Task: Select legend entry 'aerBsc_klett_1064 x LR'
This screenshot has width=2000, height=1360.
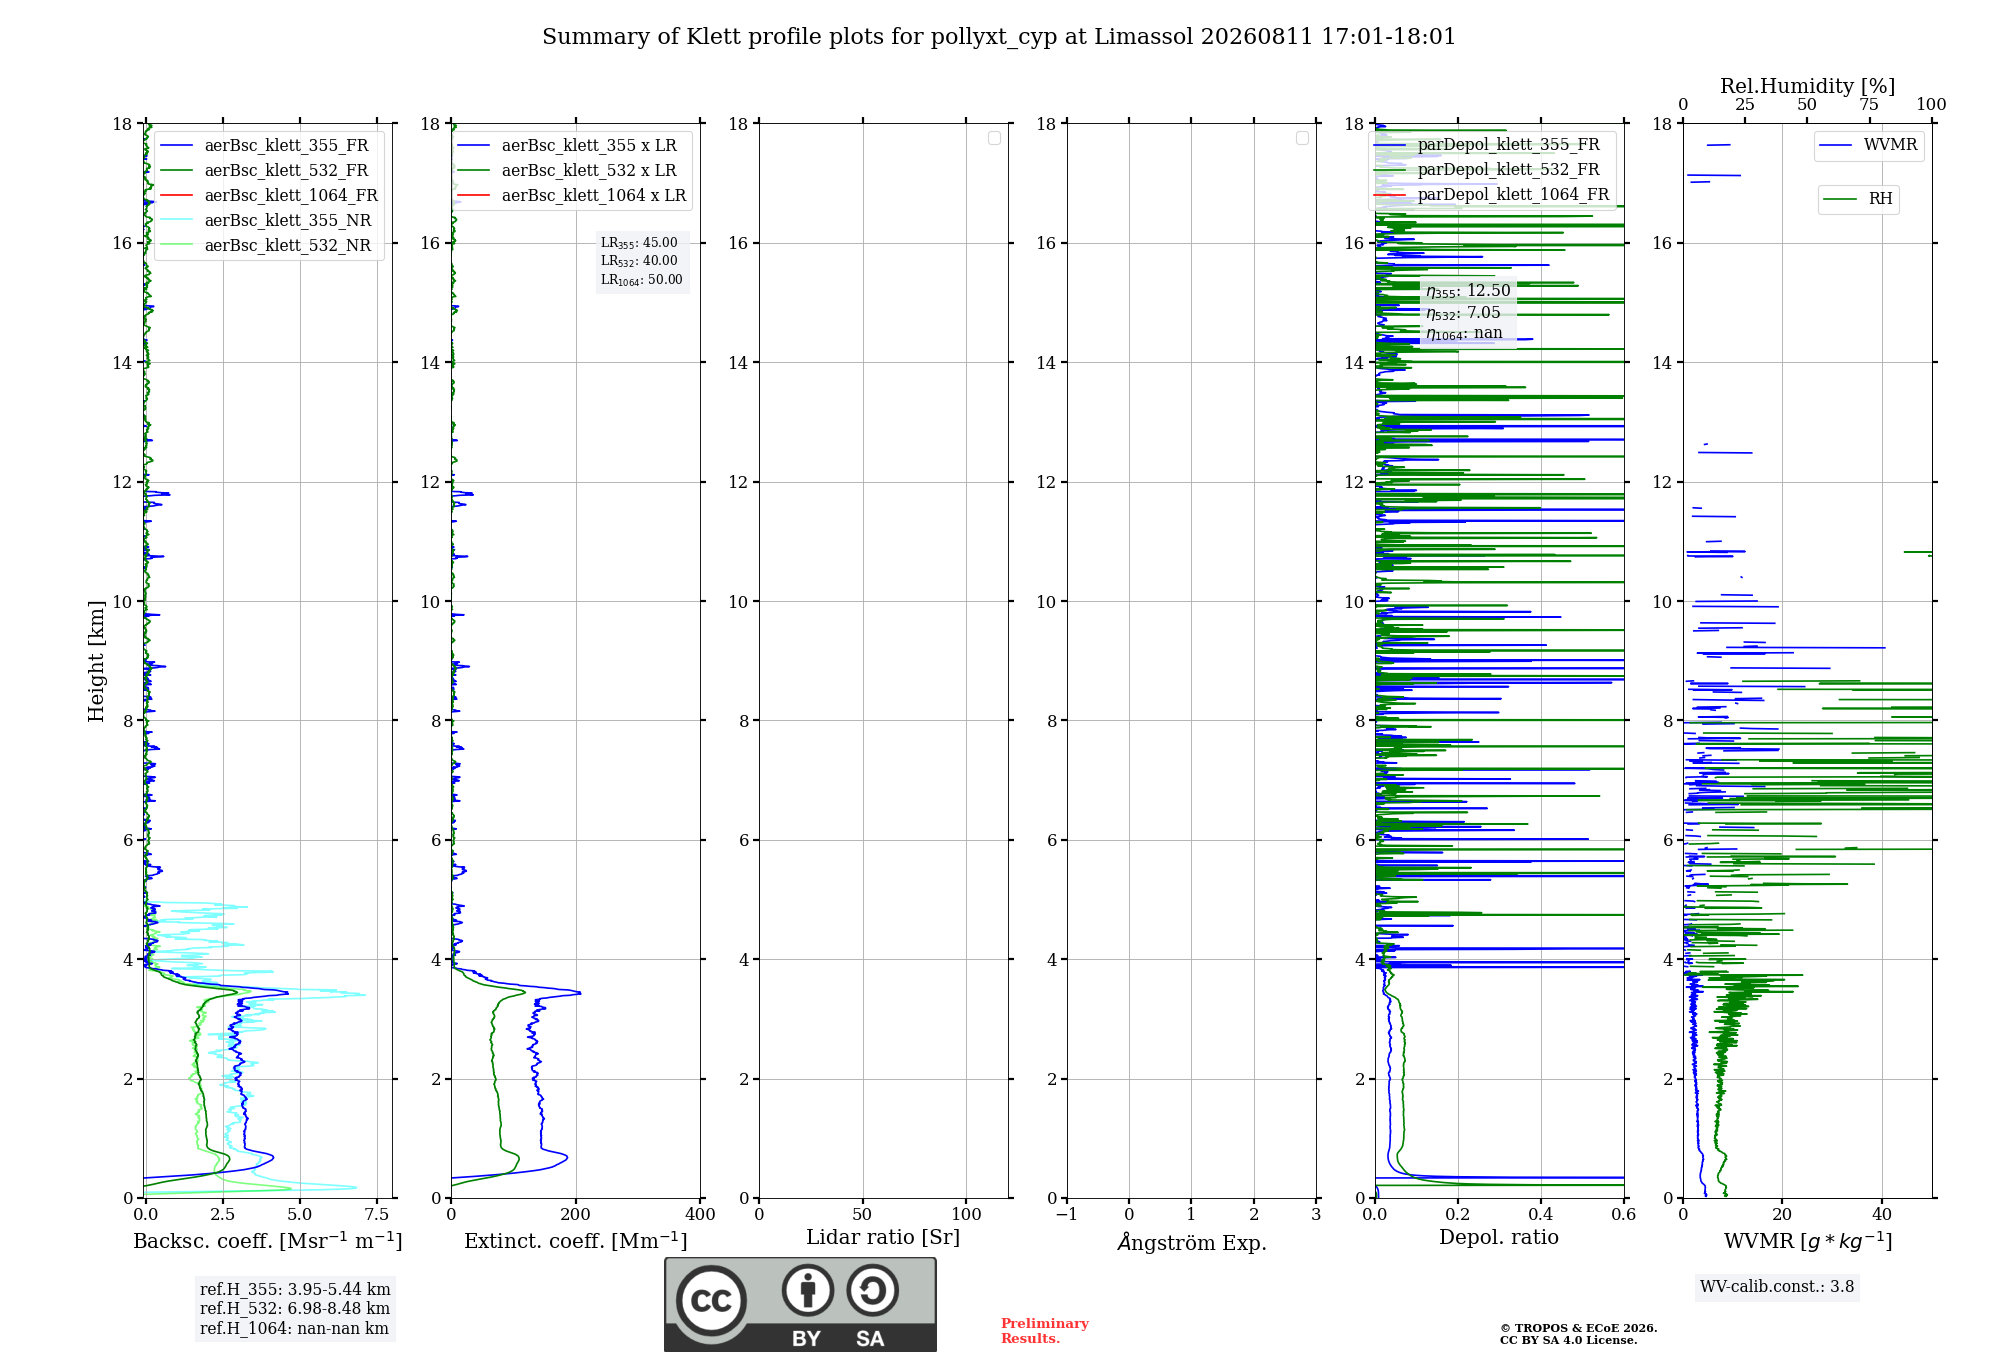Action: coord(594,196)
